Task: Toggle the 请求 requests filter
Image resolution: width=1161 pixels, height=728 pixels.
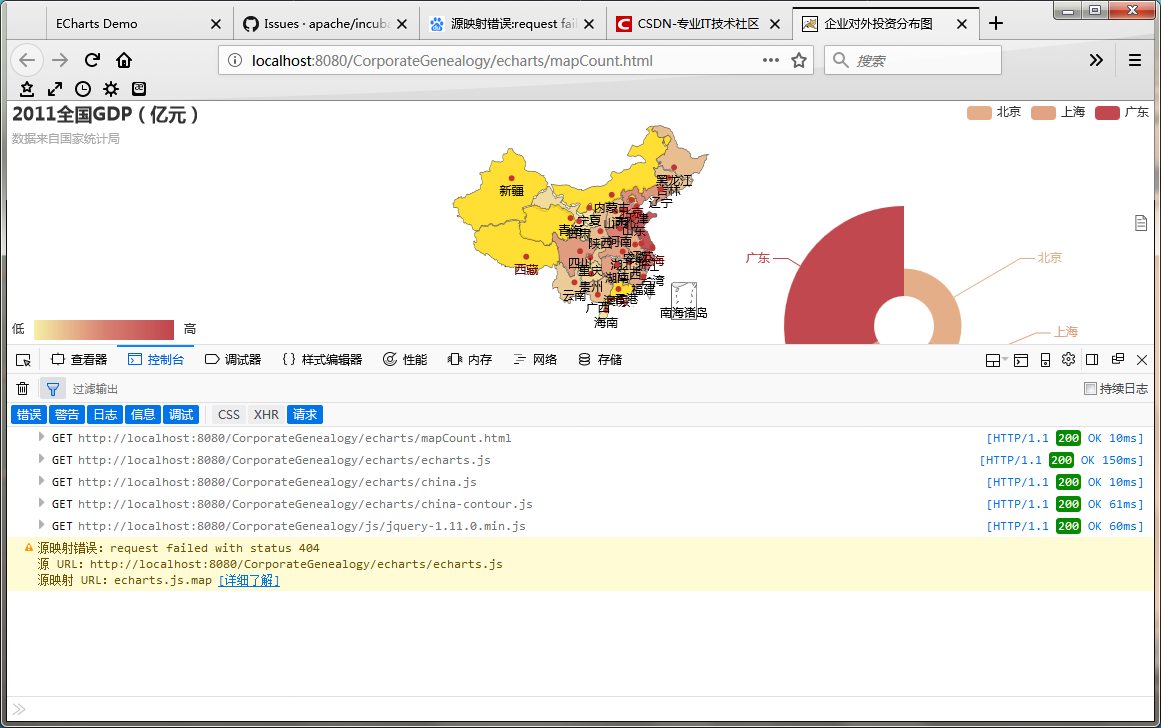Action: click(305, 415)
